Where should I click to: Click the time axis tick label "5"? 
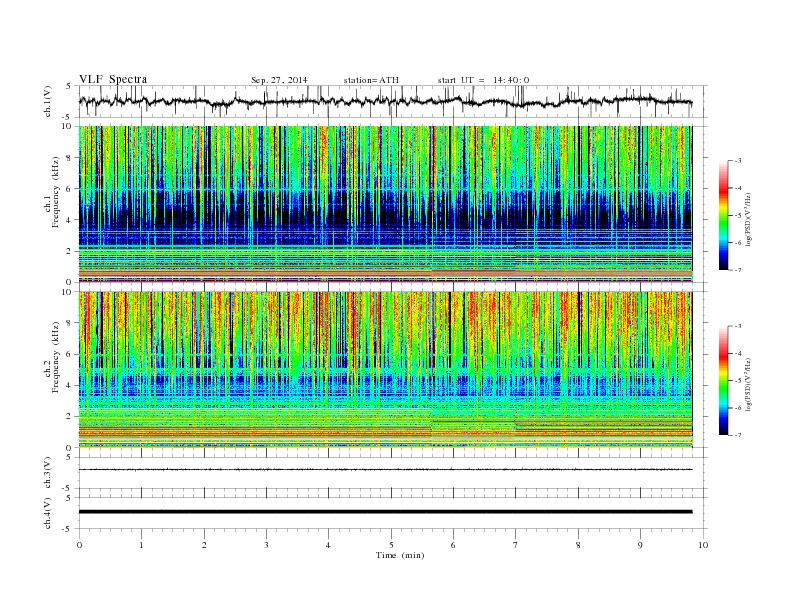[x=391, y=545]
